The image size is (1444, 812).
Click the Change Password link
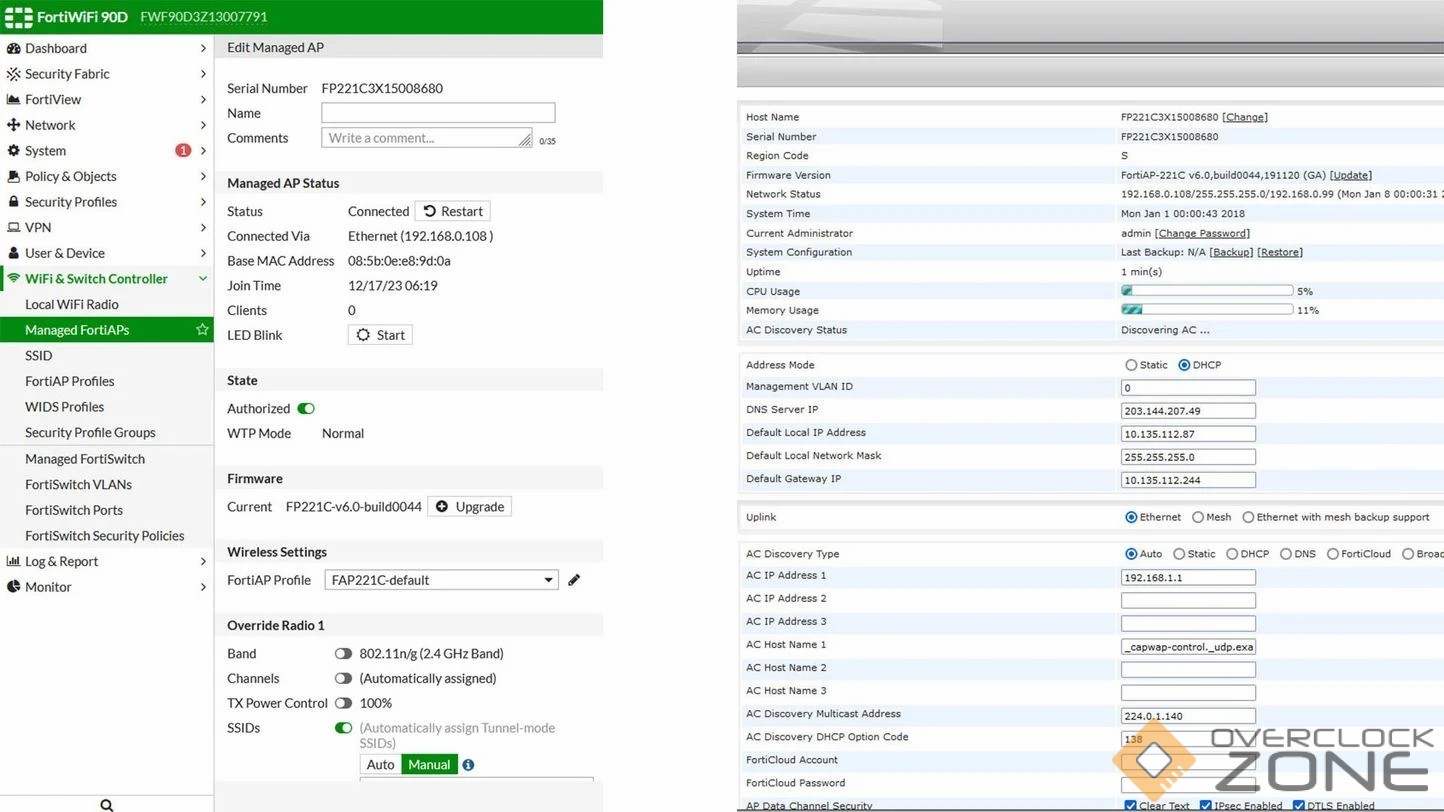pos(1202,233)
